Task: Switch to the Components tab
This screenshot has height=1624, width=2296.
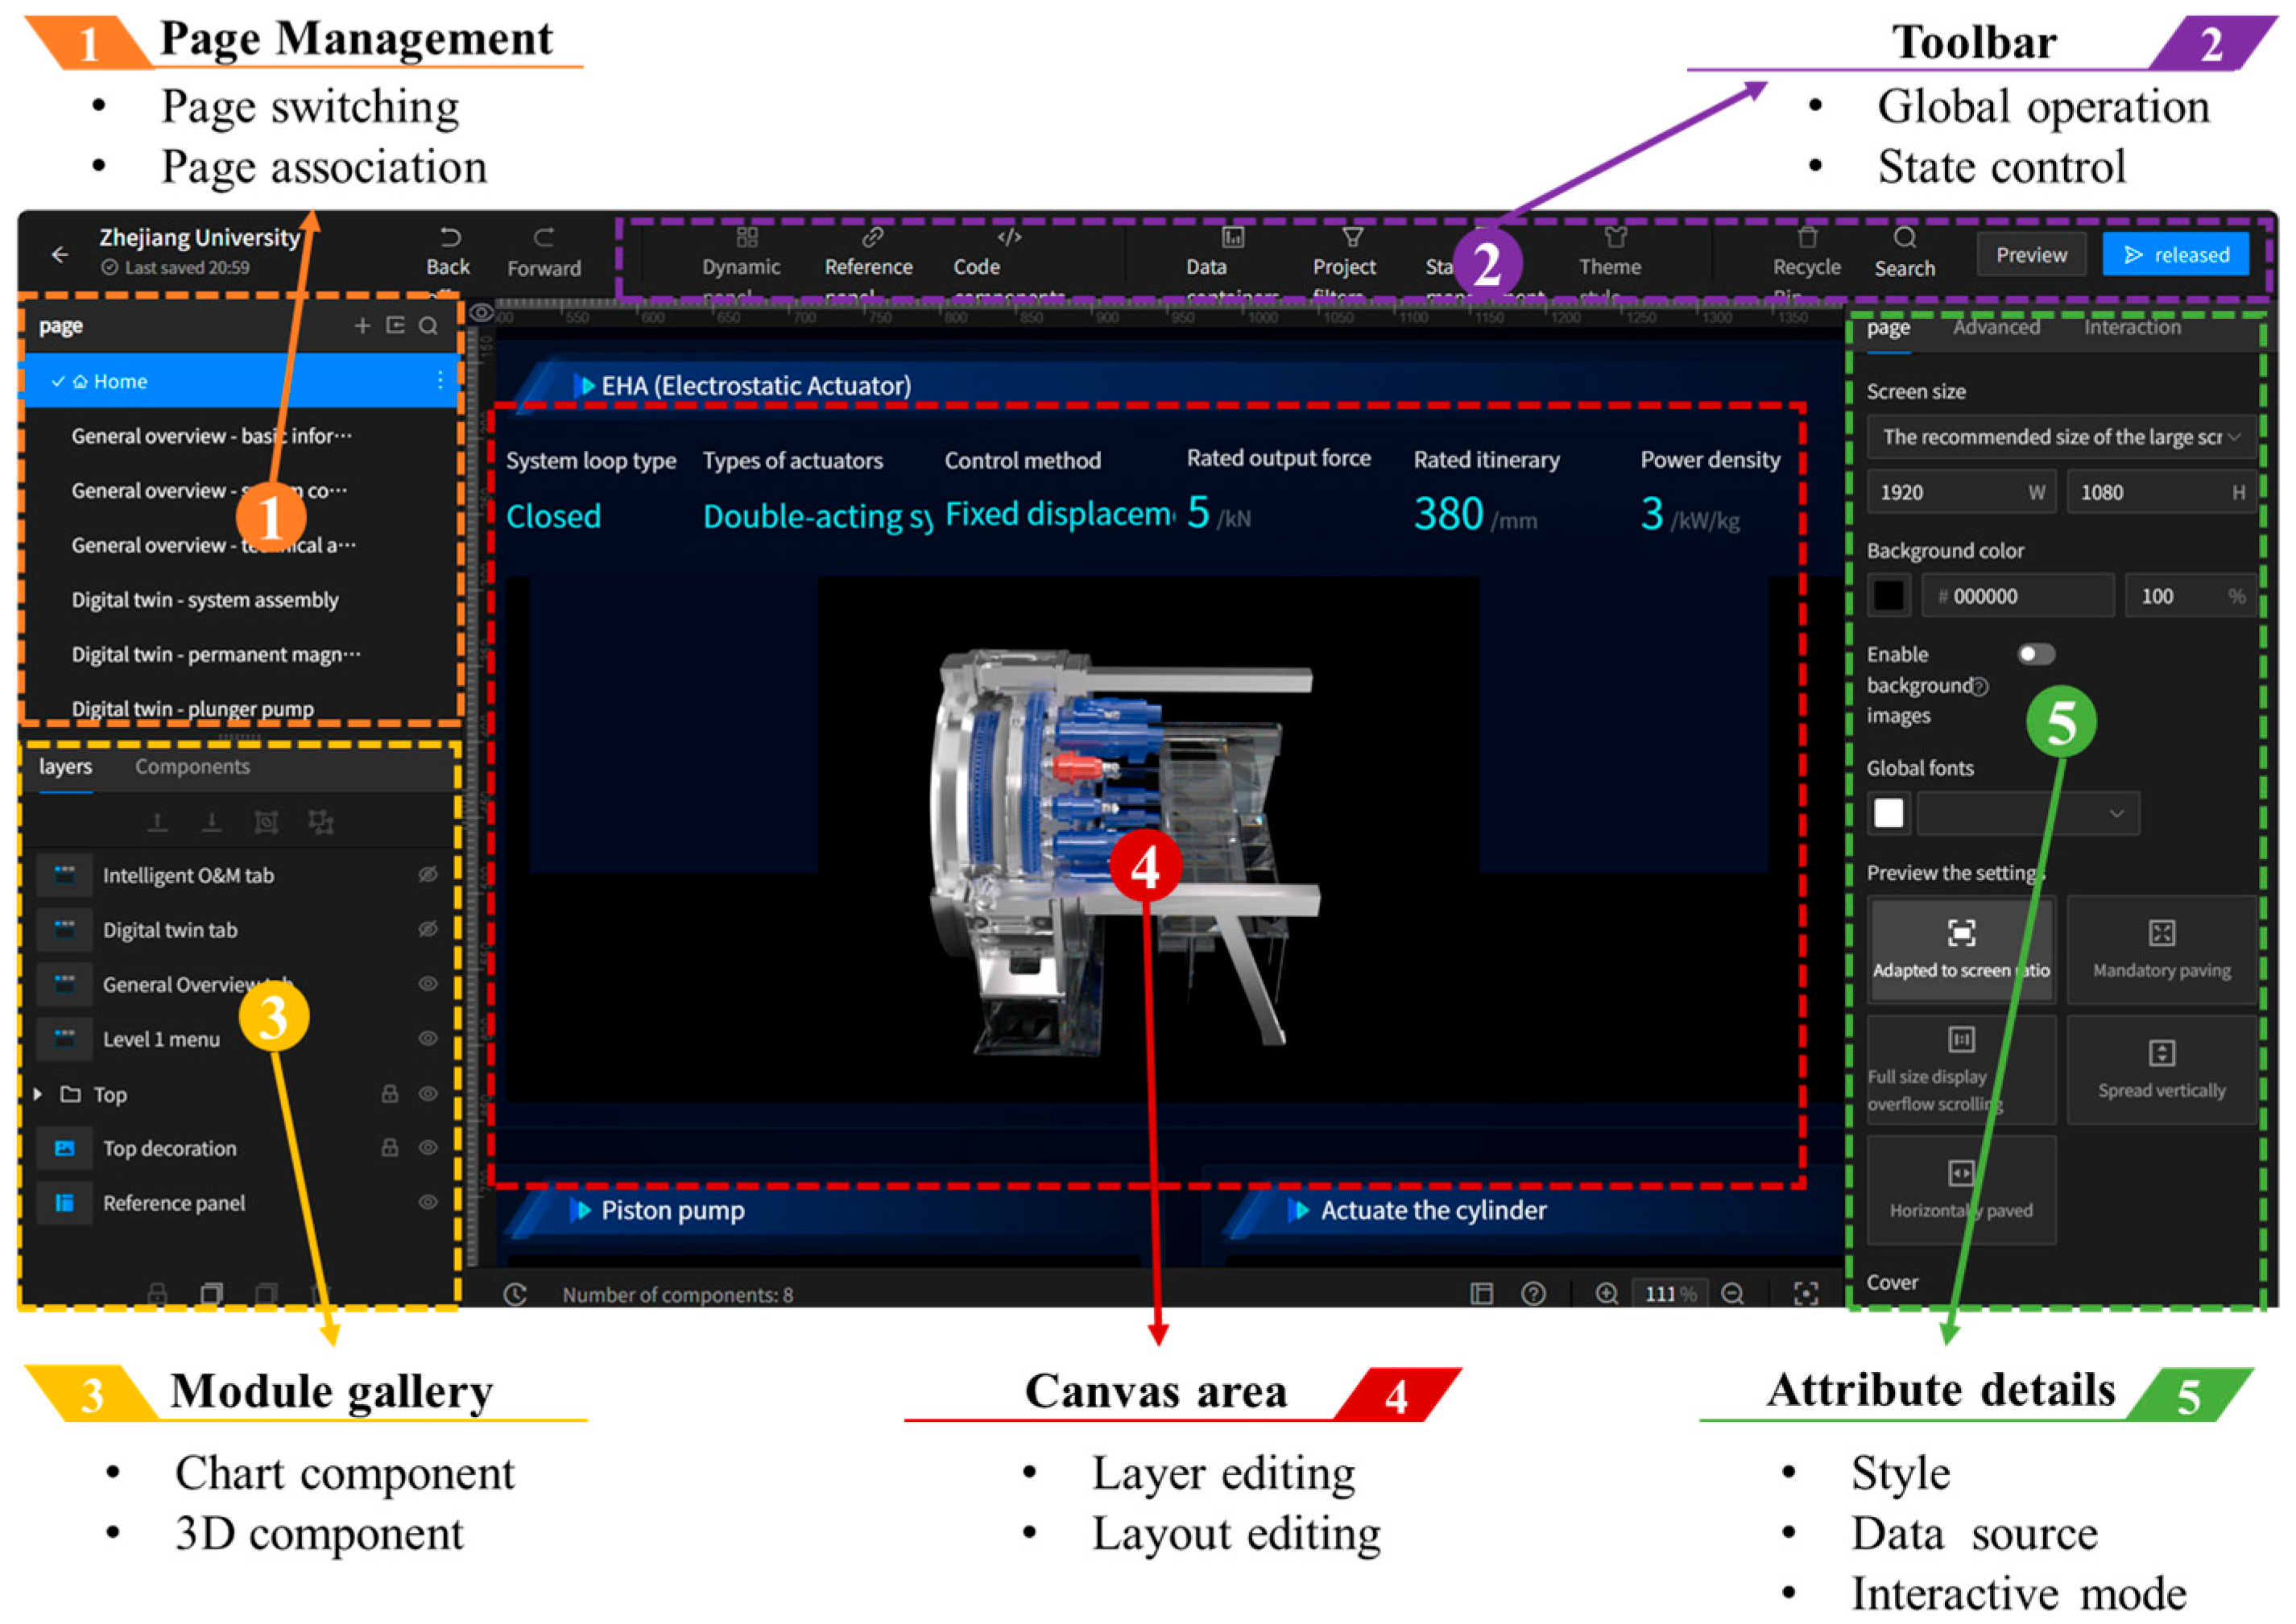Action: [x=192, y=767]
